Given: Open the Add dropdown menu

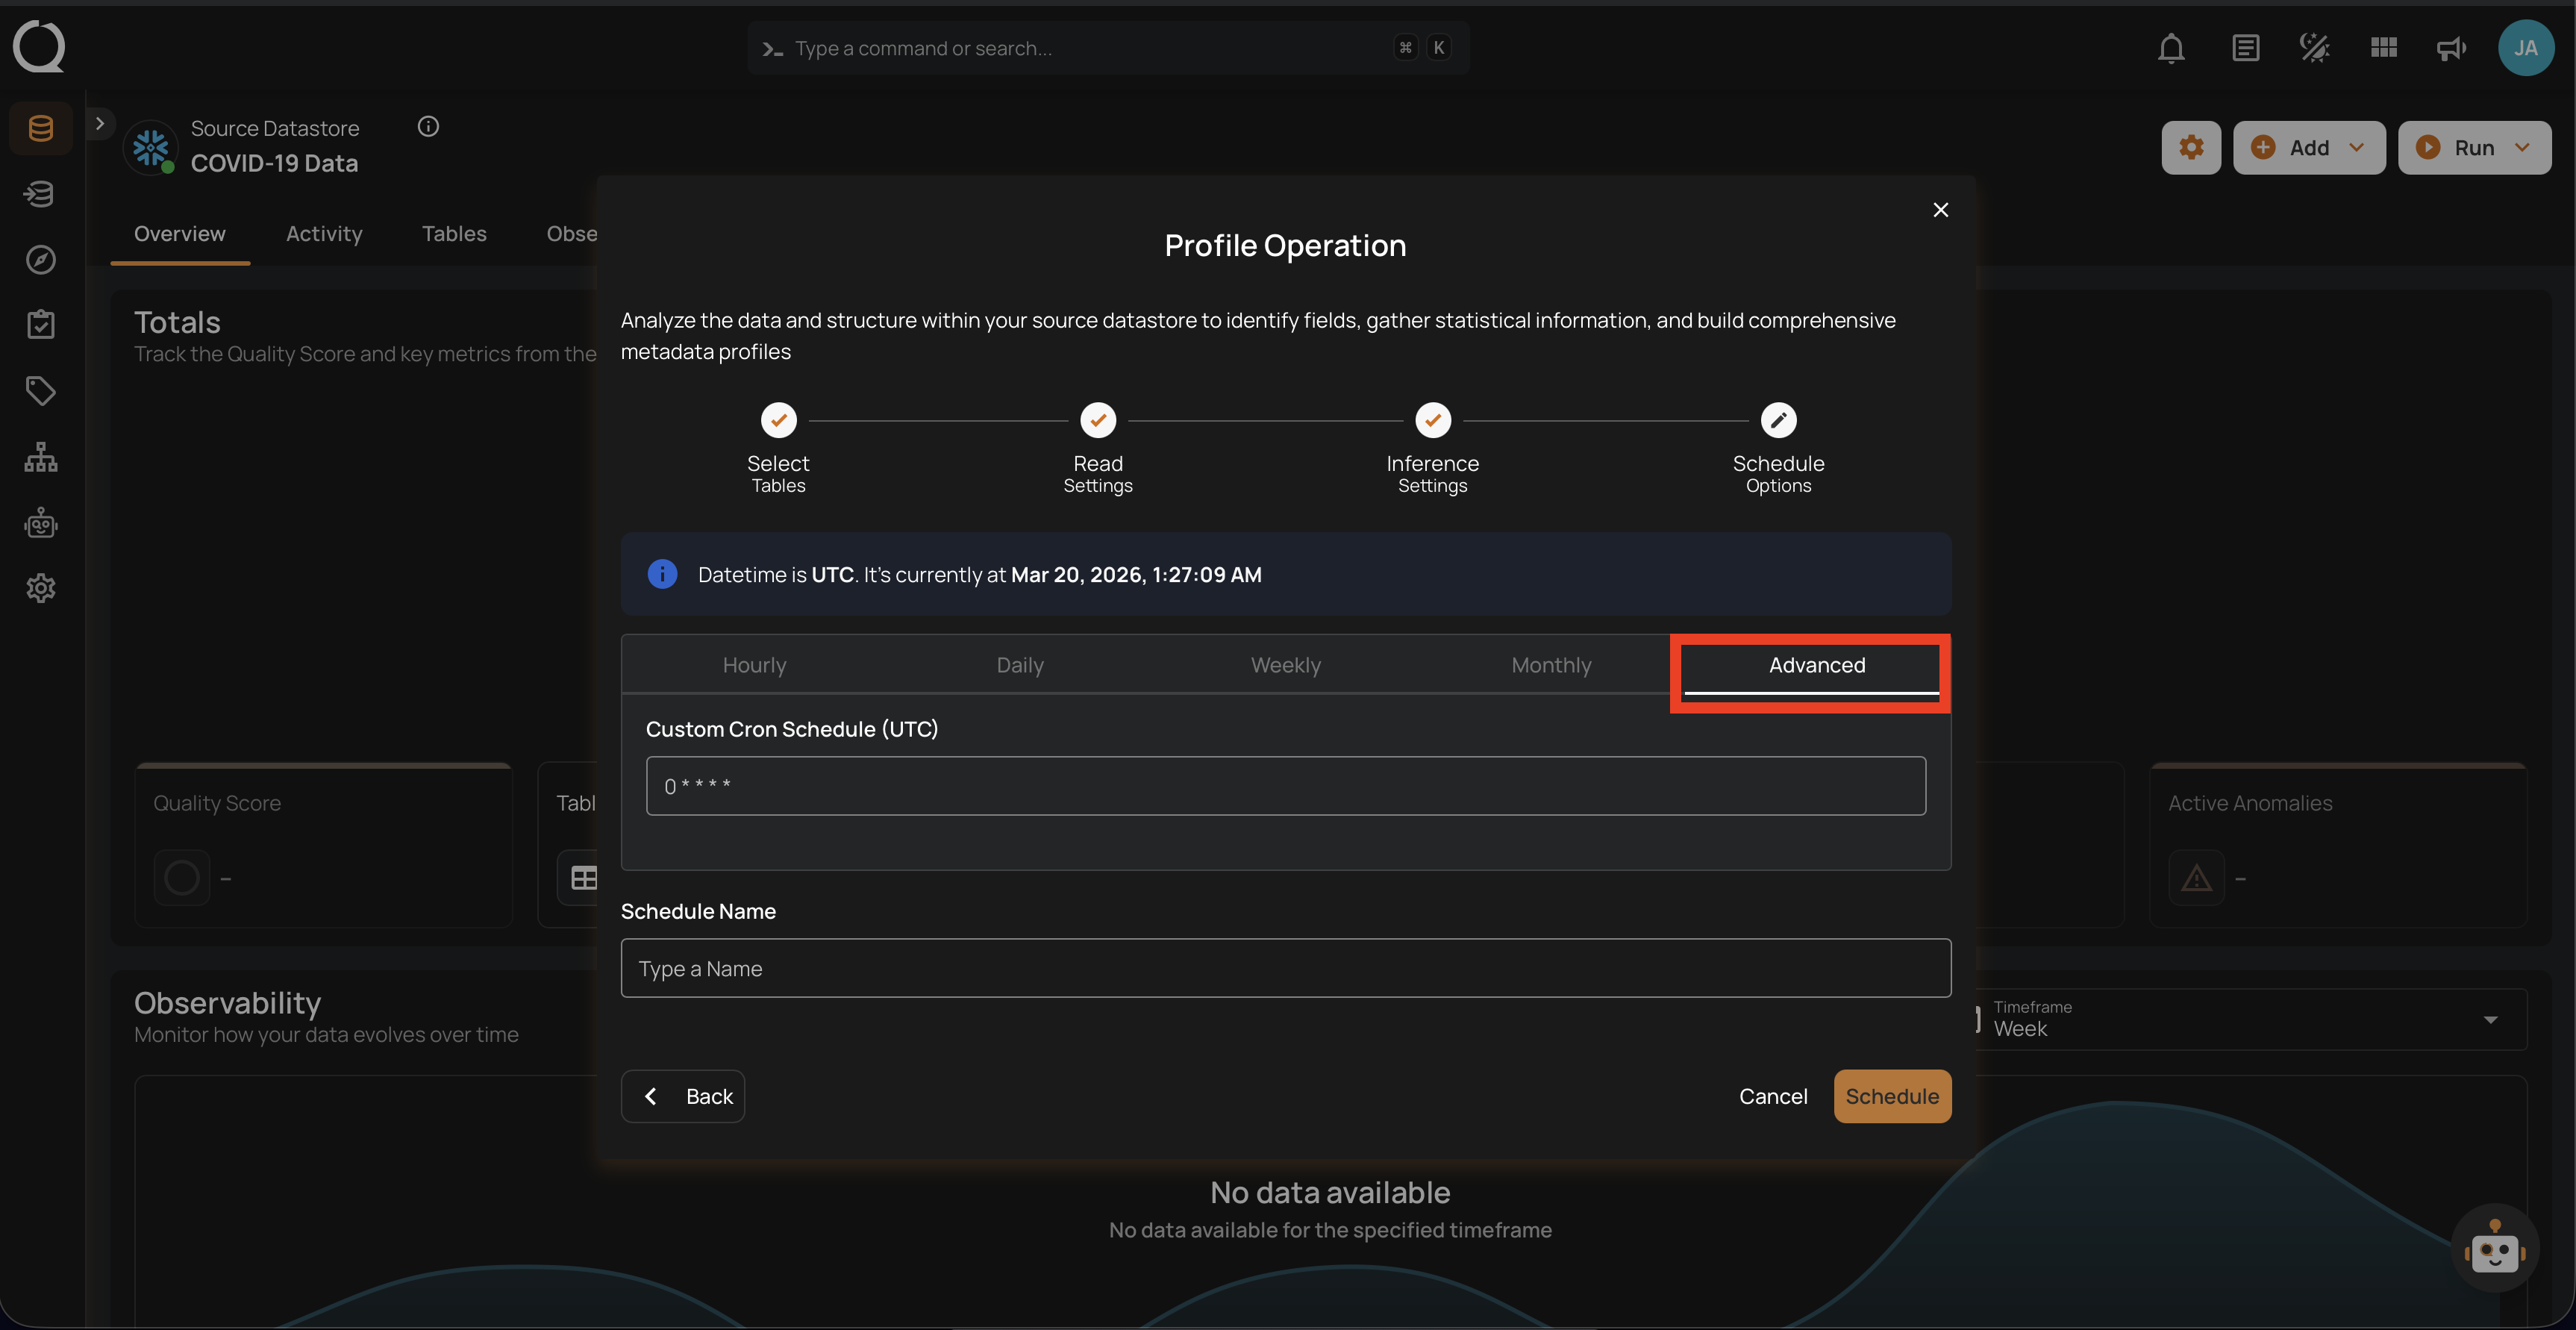Looking at the screenshot, I should point(2309,147).
